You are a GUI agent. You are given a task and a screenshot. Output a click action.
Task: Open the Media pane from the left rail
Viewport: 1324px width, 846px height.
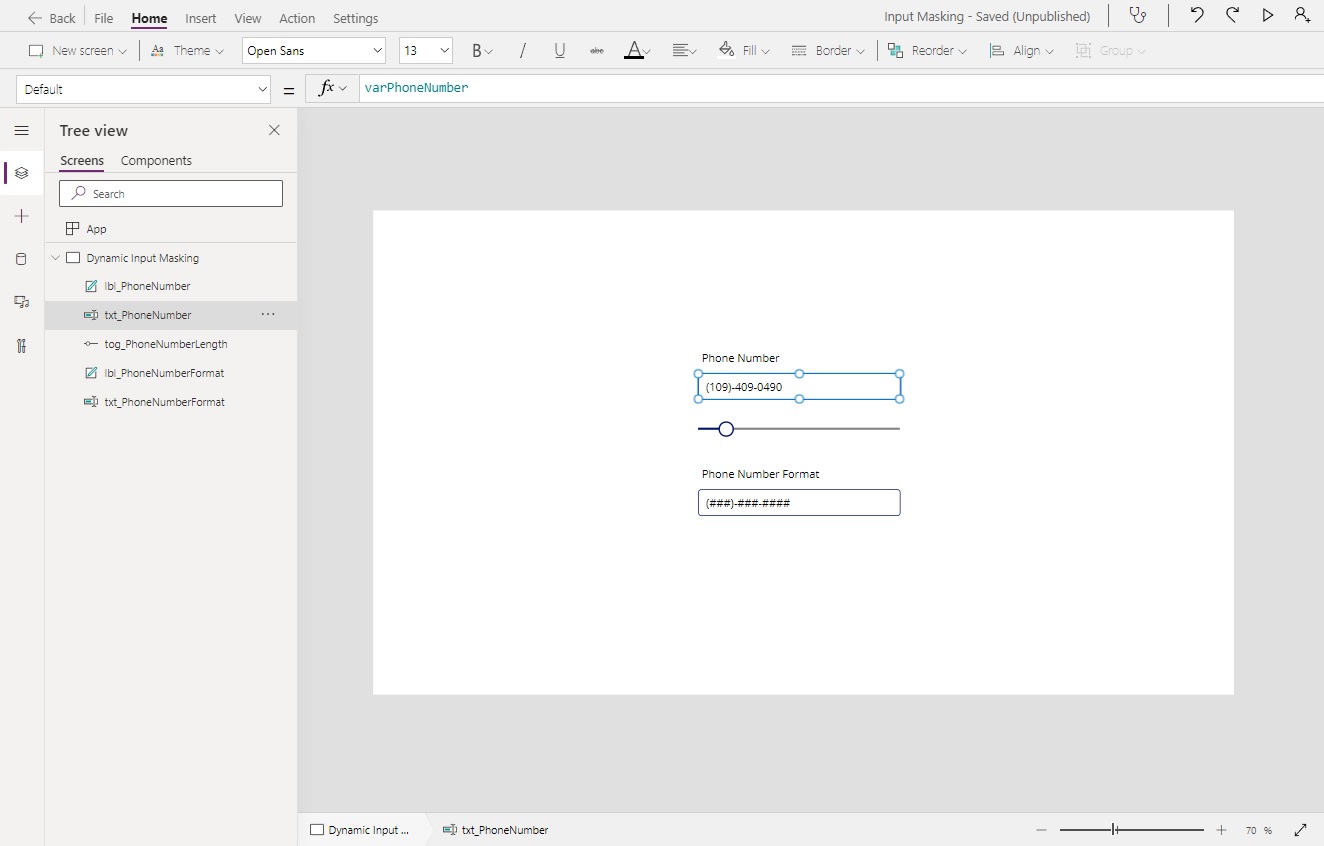point(22,302)
